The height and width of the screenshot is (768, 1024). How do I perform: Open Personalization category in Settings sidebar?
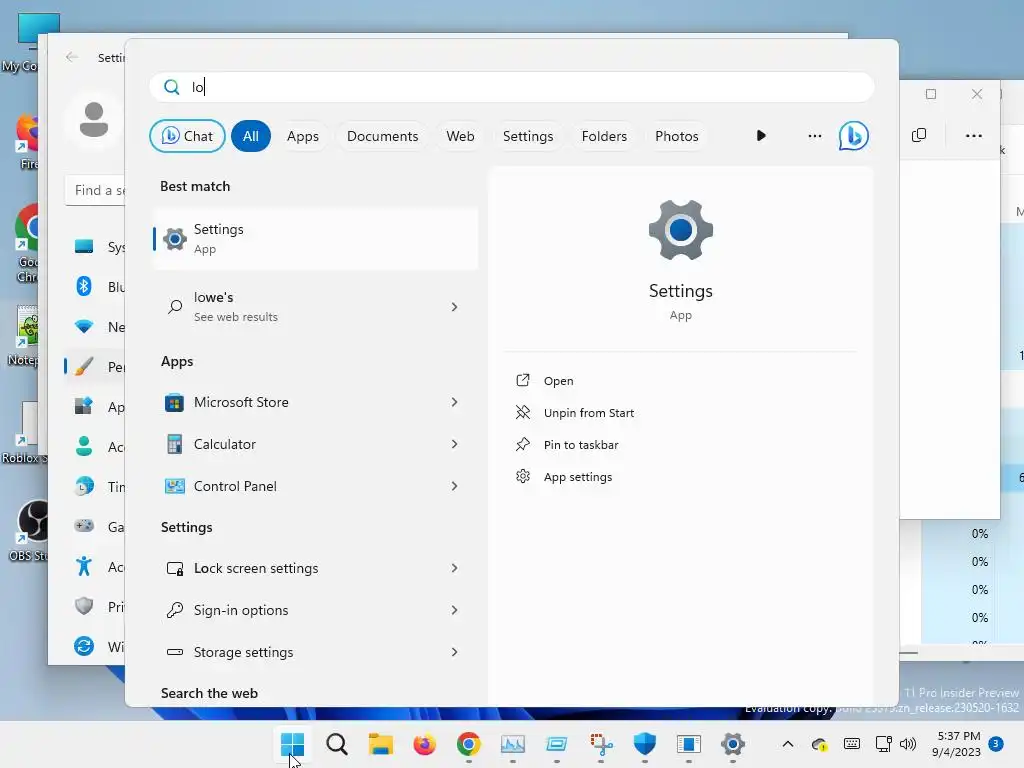tap(95, 366)
